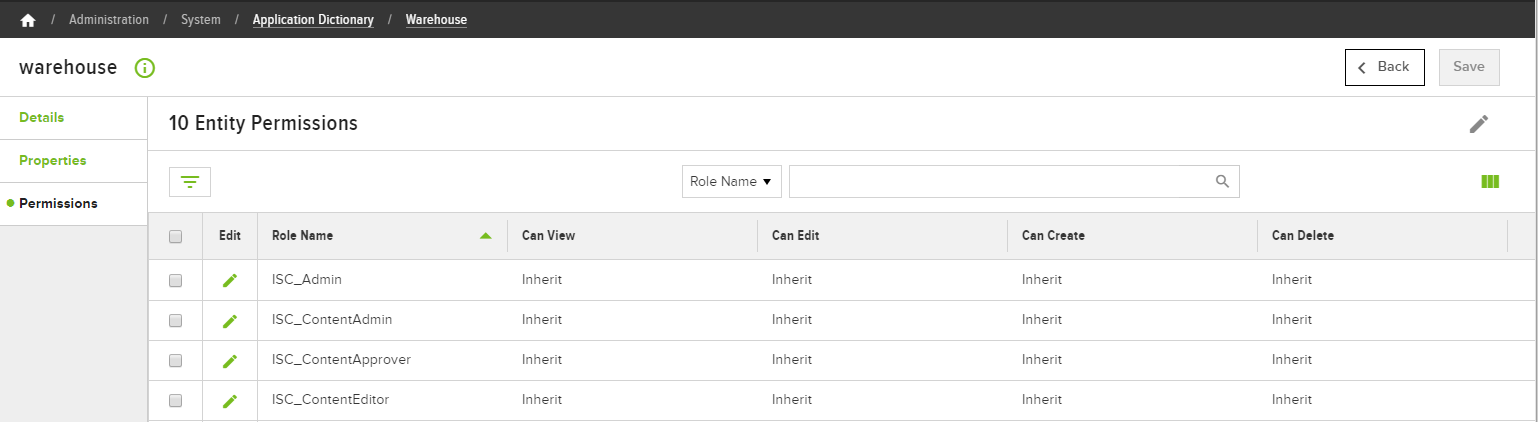
Task: Edit the ISC_ContentAdmin role permission
Action: [x=230, y=321]
